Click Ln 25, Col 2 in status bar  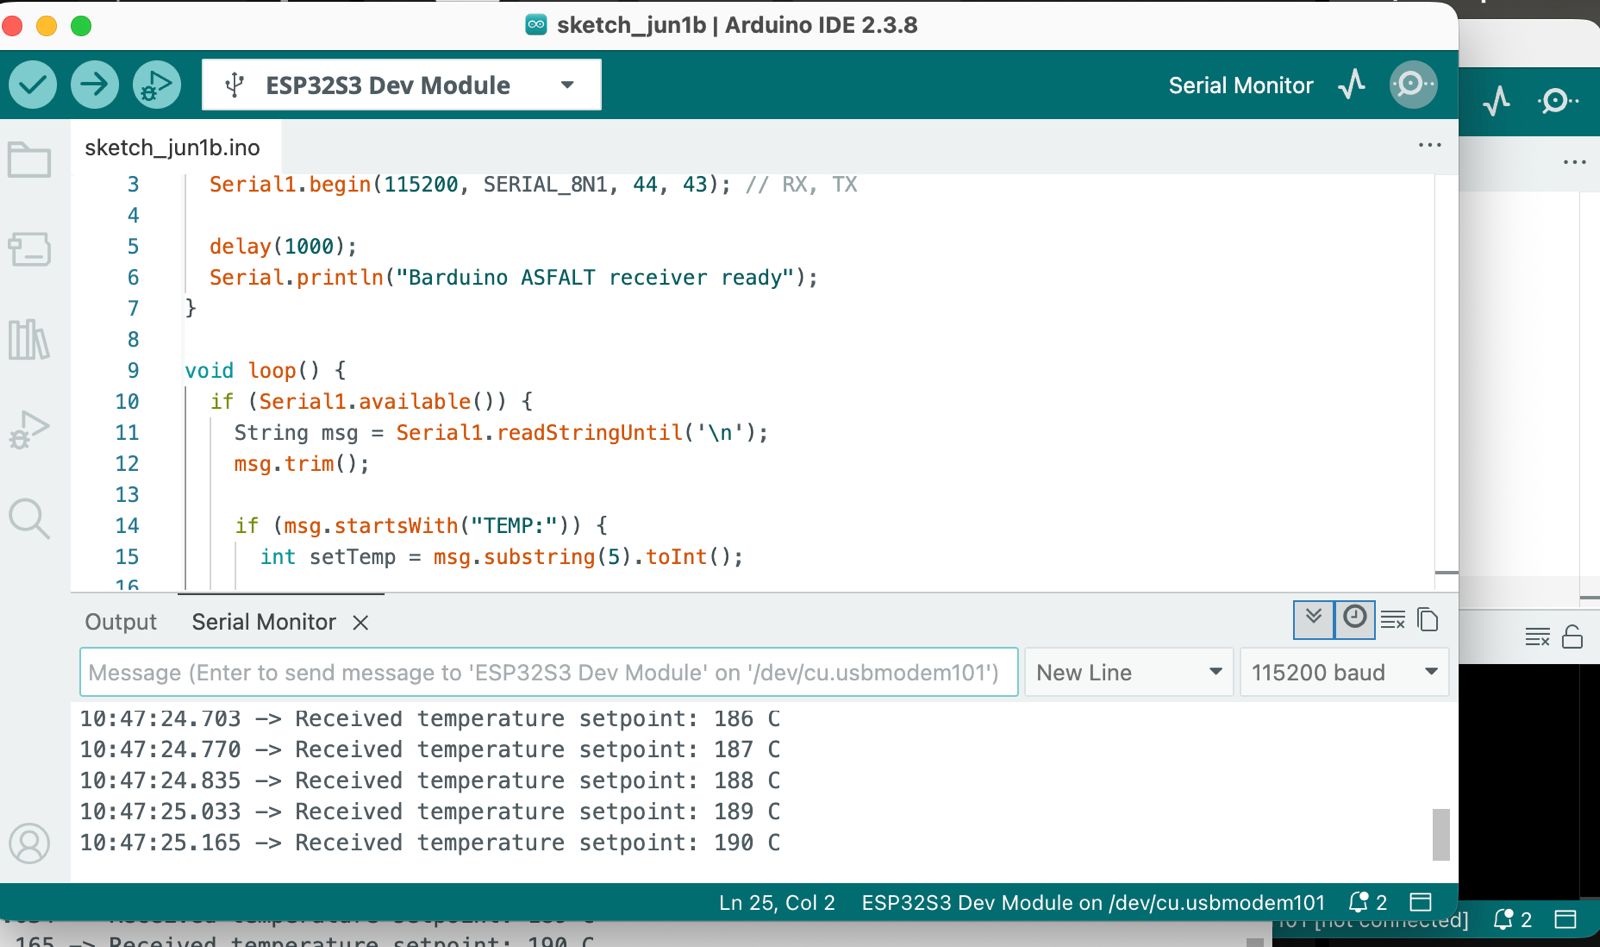[777, 902]
